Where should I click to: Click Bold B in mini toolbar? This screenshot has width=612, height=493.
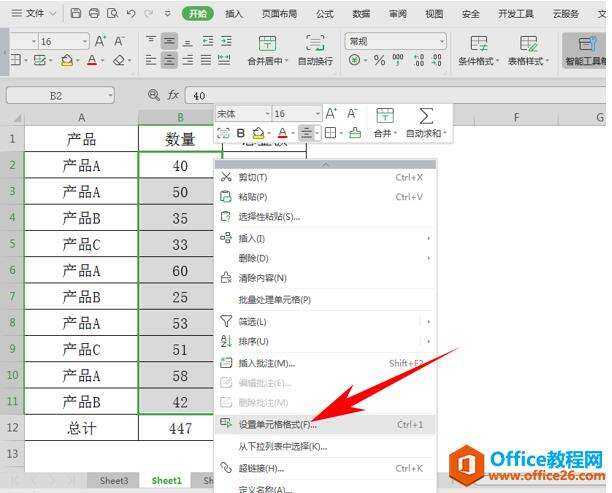point(241,133)
